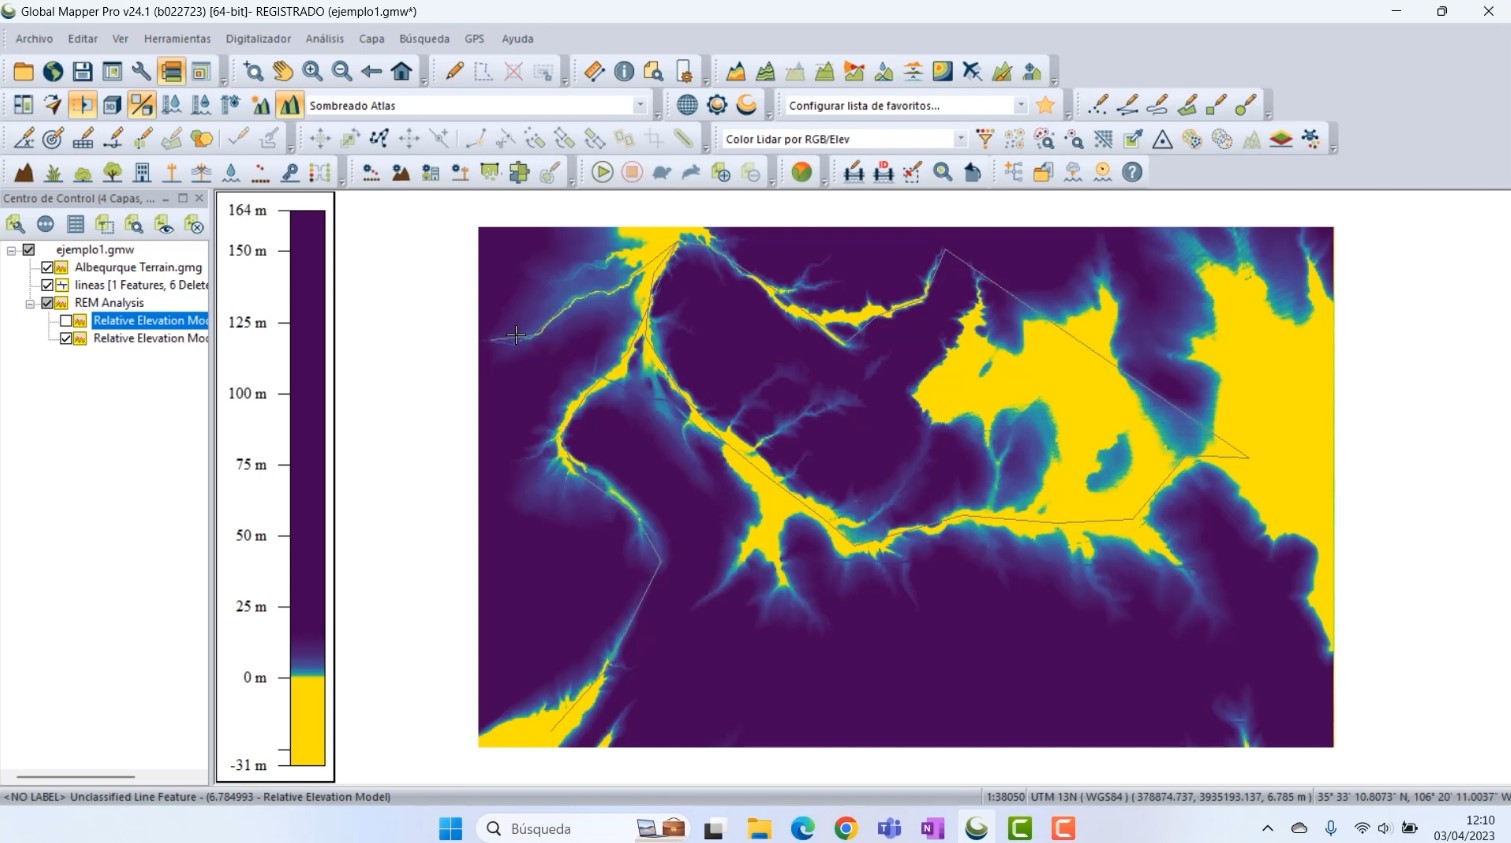The height and width of the screenshot is (843, 1511).
Task: Disable the Albequrque Terrain.gmg layer
Action: 47,267
